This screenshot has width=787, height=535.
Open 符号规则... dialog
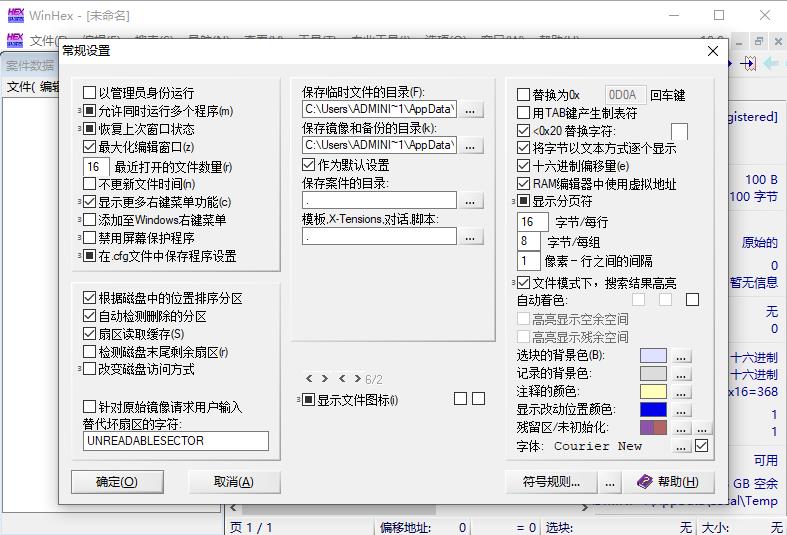[x=551, y=482]
